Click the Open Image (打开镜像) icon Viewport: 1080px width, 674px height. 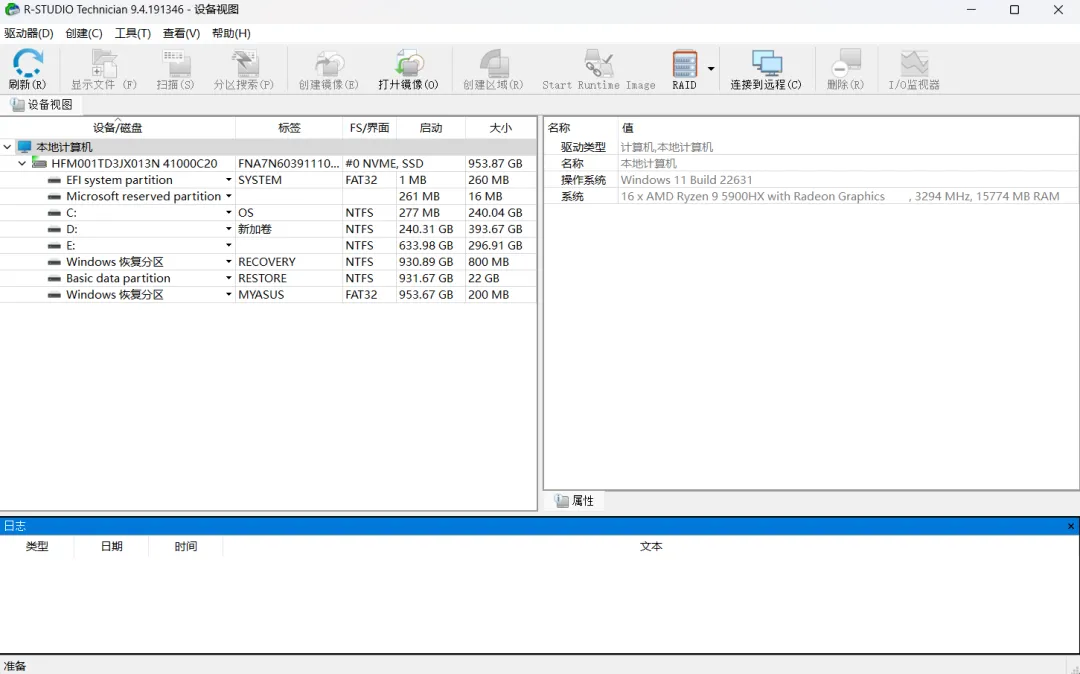click(408, 63)
